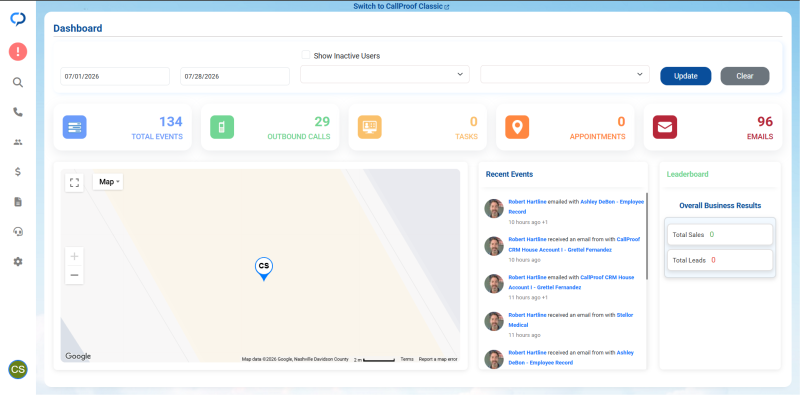Open search from sidebar magnifier icon
The width and height of the screenshot is (800, 395).
(x=18, y=83)
